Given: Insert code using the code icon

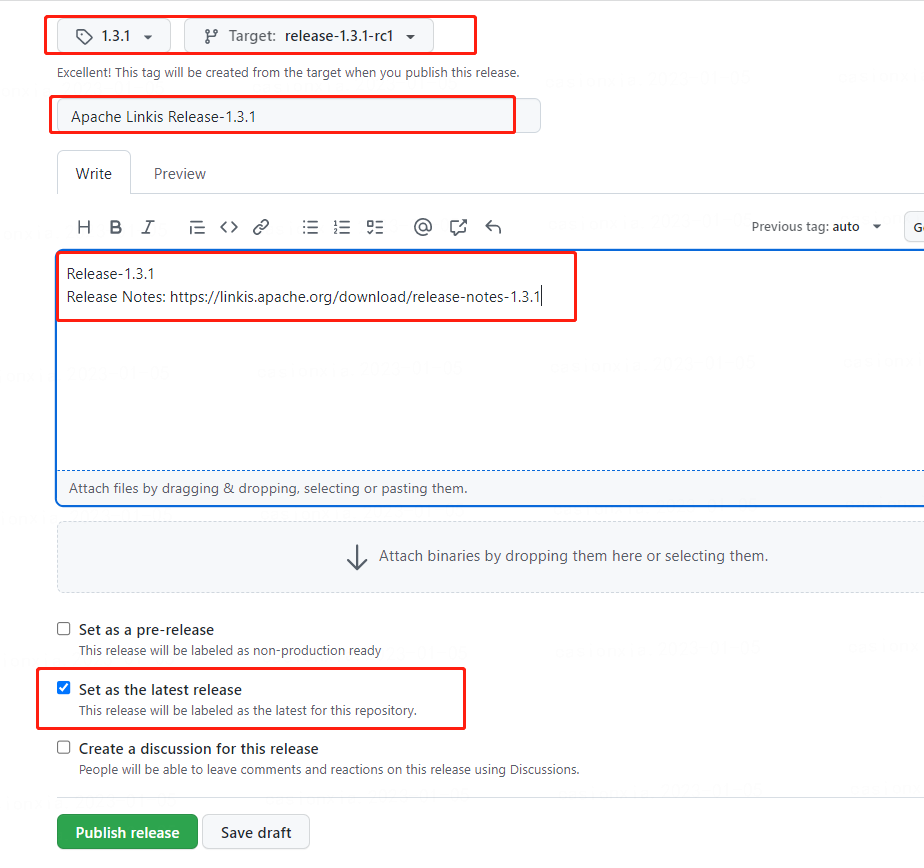Looking at the screenshot, I should coord(229,227).
